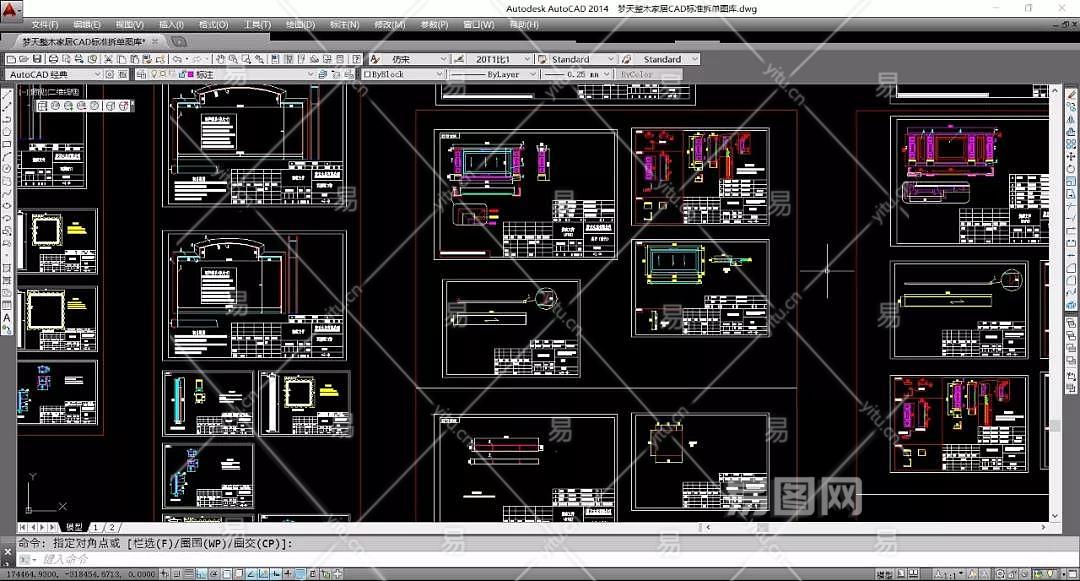The width and height of the screenshot is (1080, 581).
Task: Select the Line tool in Draw toolbar
Action: pyautogui.click(x=7, y=96)
